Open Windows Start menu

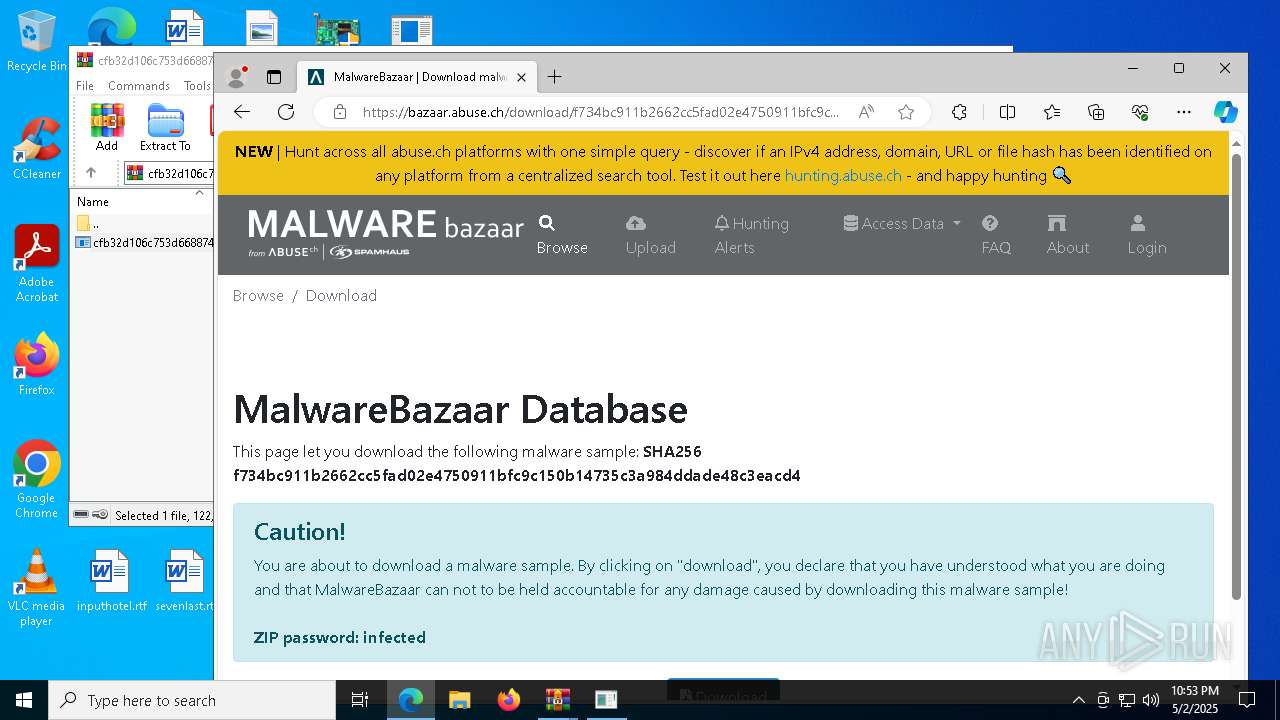point(24,700)
